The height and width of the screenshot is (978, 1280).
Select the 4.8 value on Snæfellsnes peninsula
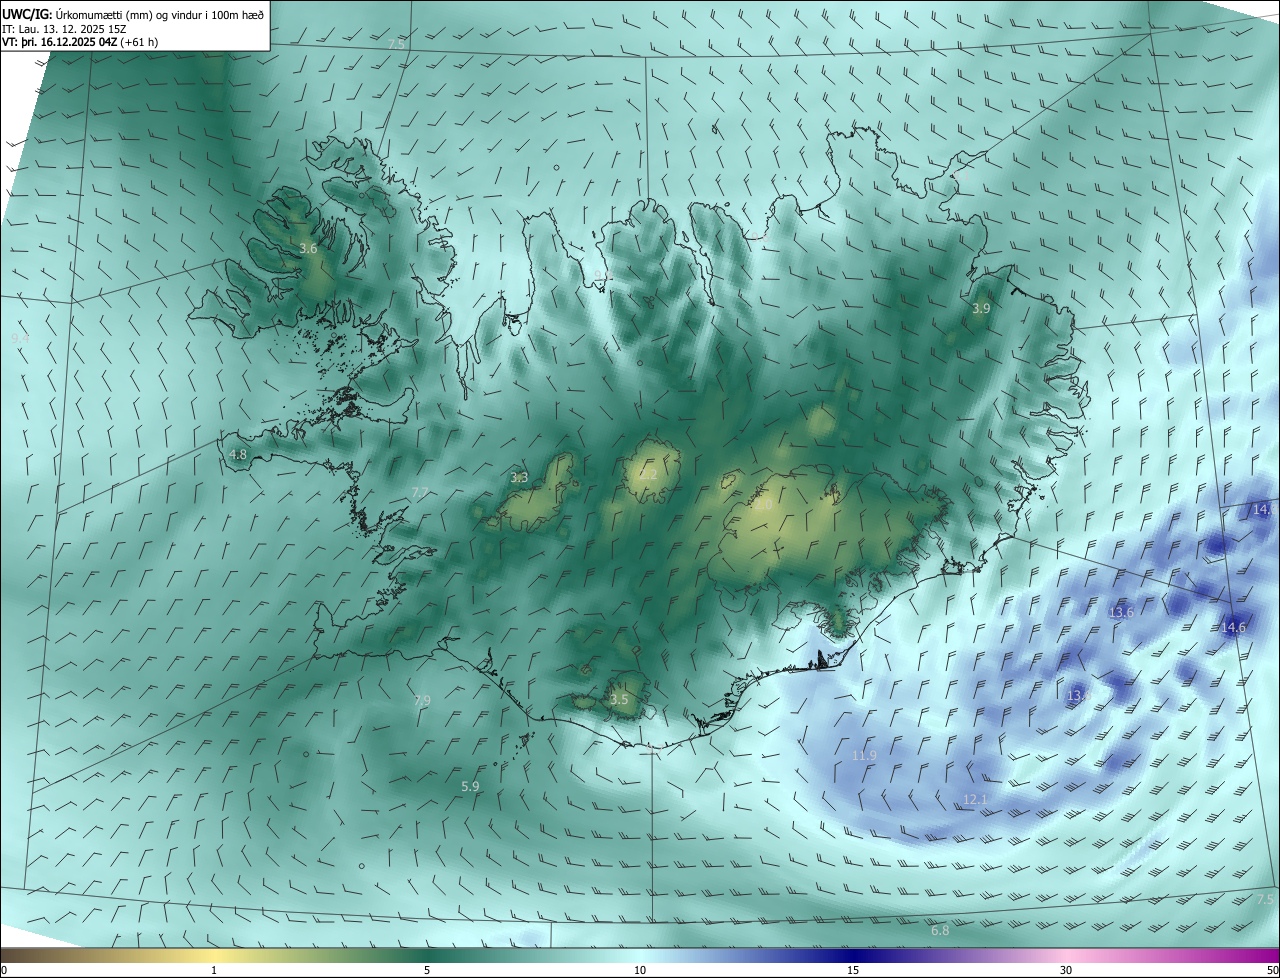(x=238, y=454)
